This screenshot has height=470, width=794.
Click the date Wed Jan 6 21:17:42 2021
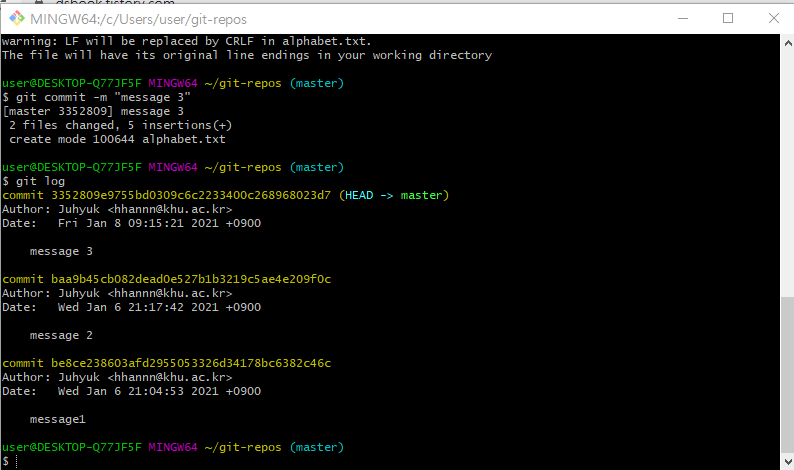coord(138,307)
